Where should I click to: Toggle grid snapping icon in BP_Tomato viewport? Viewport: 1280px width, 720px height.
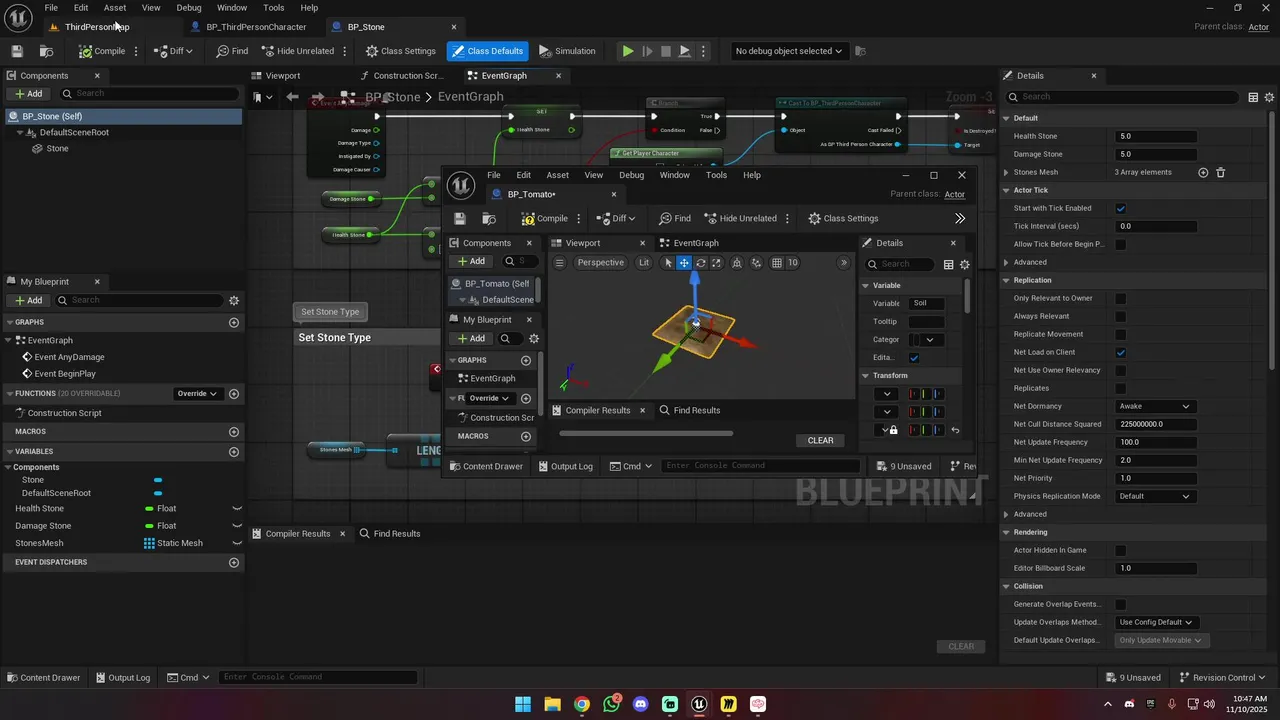tap(776, 263)
